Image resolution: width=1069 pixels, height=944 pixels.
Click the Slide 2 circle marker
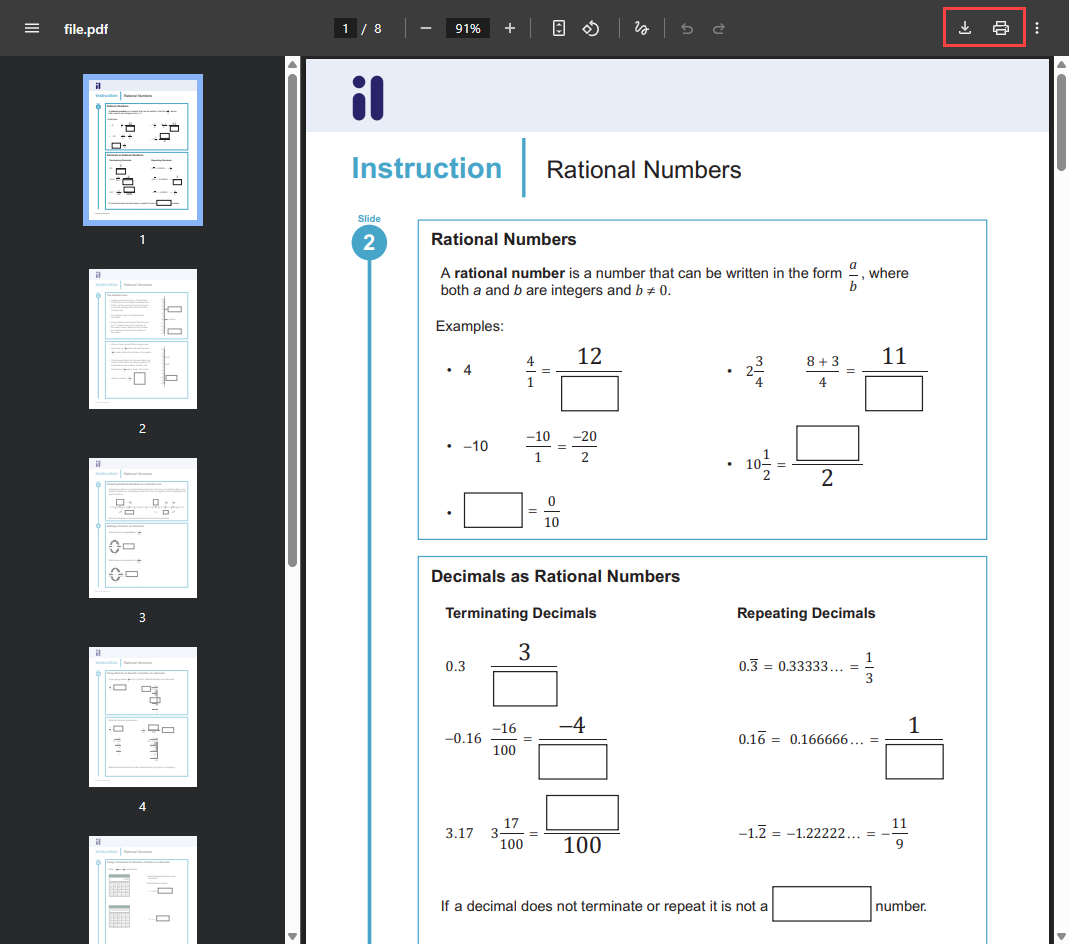tap(370, 243)
